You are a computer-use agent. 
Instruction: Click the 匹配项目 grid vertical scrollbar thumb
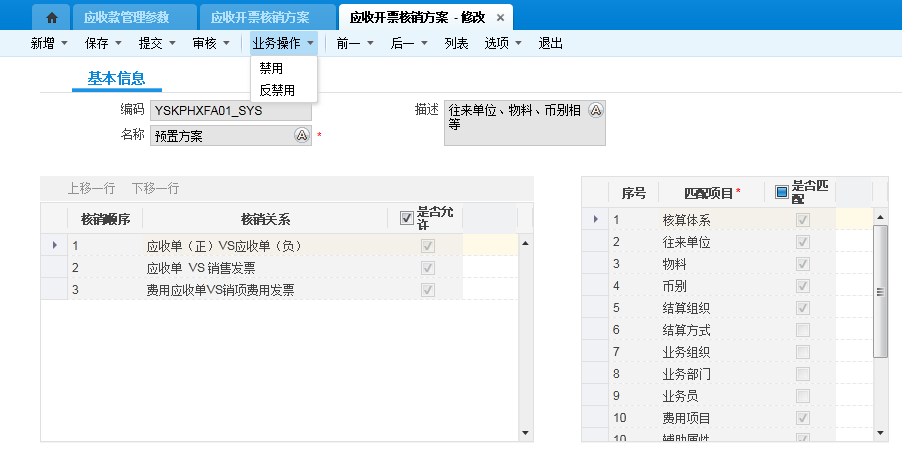coord(880,290)
